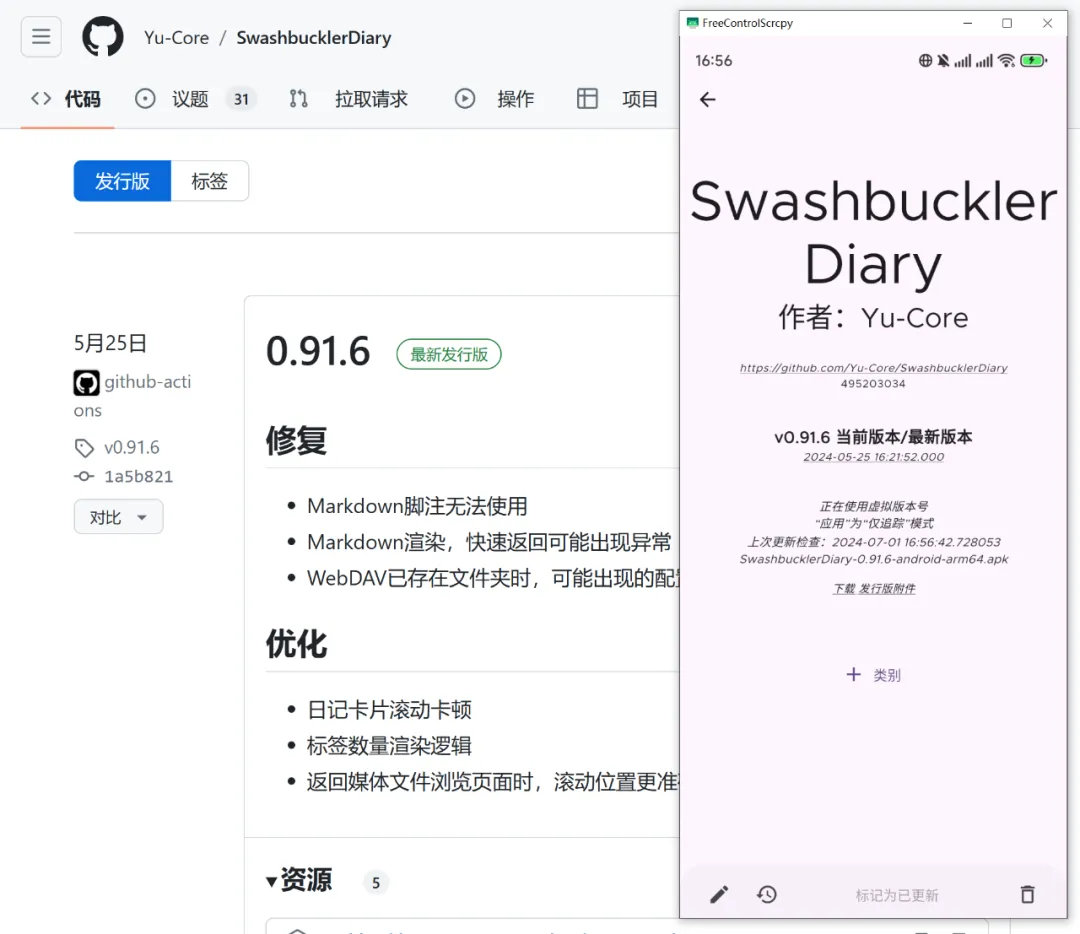Viewport: 1080px width, 934px height.
Task: Tap the globe VPN status icon
Action: (x=926, y=61)
